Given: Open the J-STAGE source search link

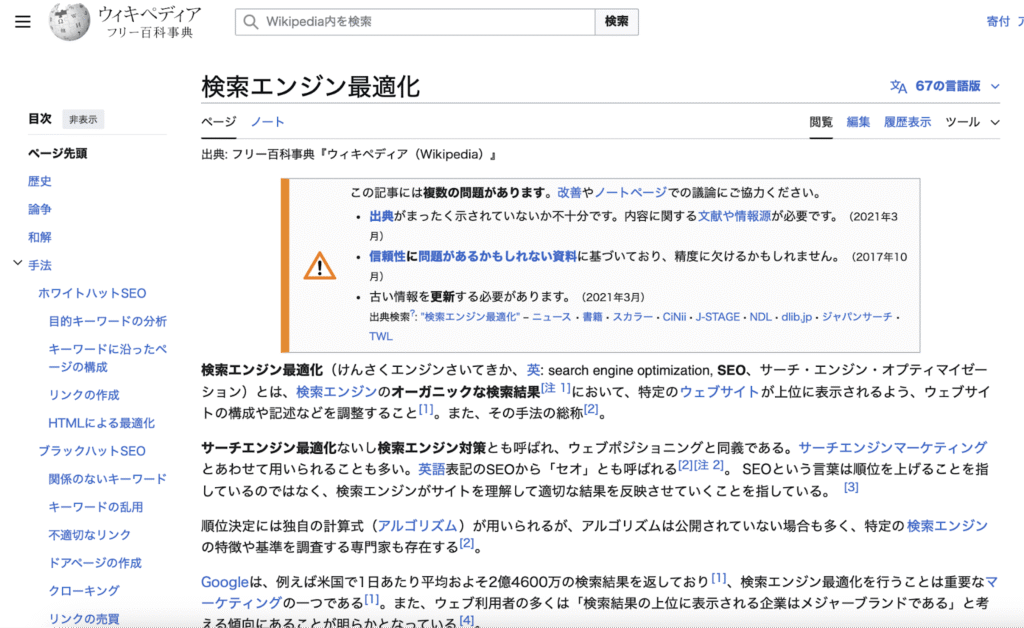Looking at the screenshot, I should tap(717, 317).
